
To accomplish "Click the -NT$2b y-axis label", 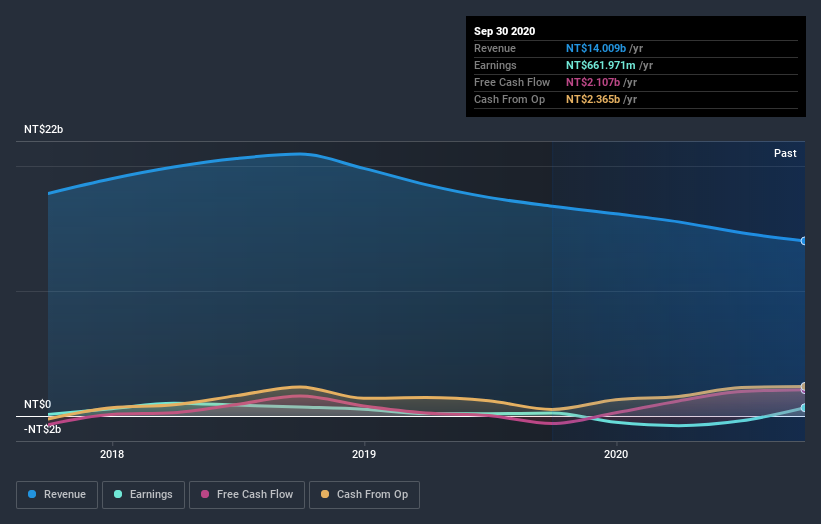I will pos(42,429).
